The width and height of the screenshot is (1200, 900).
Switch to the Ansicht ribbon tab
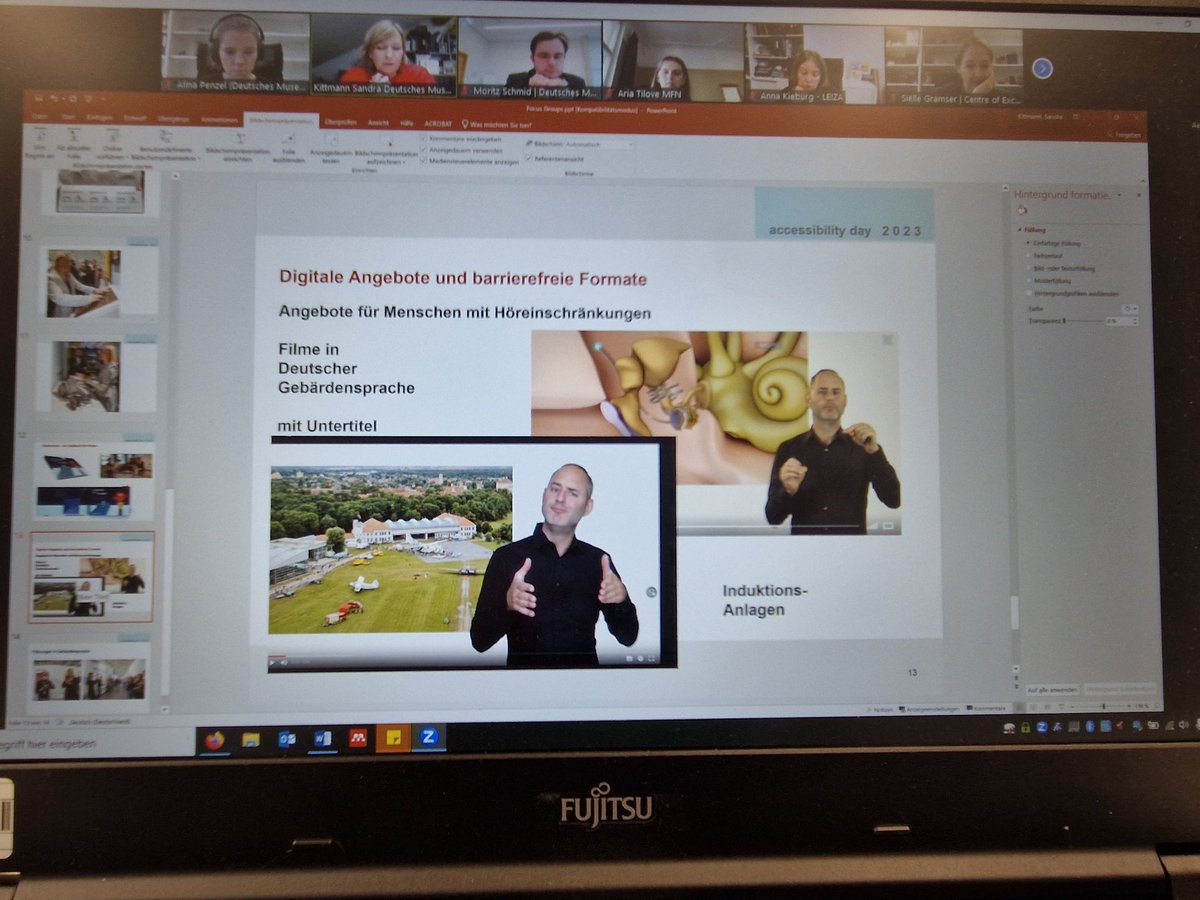378,122
